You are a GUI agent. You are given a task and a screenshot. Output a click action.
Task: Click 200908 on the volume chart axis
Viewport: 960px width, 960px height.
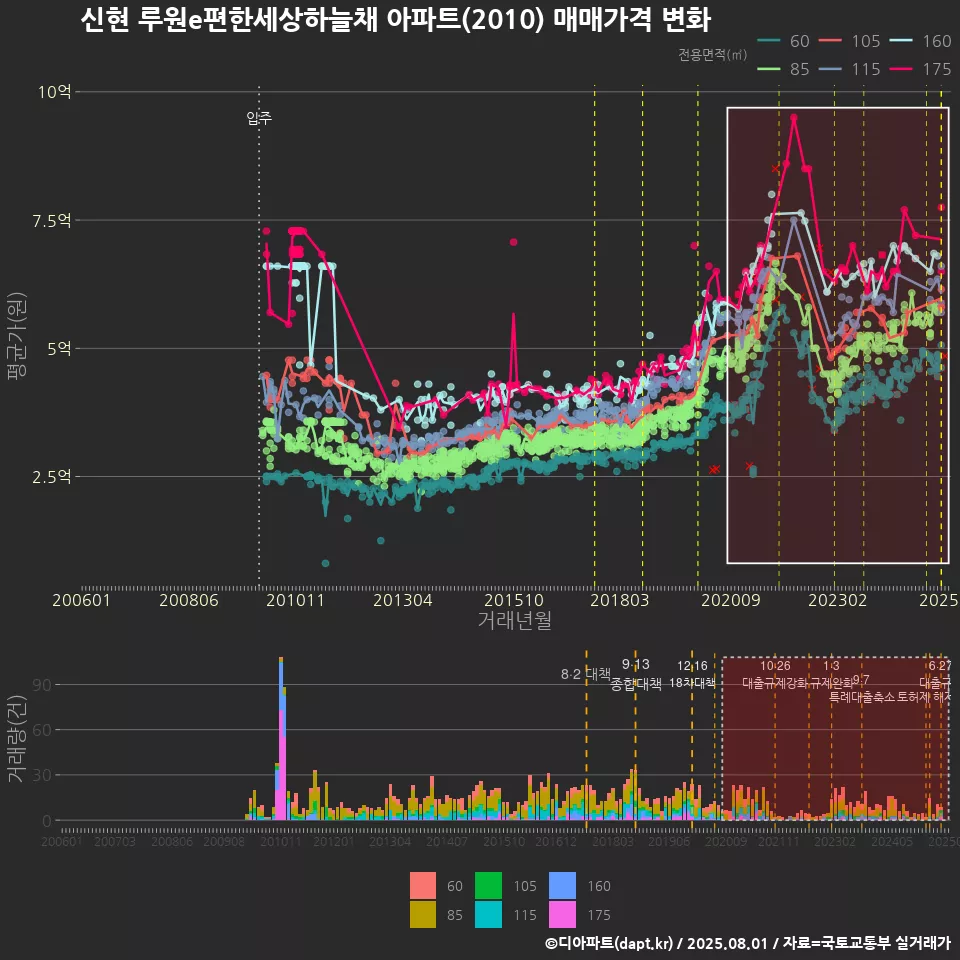click(224, 841)
